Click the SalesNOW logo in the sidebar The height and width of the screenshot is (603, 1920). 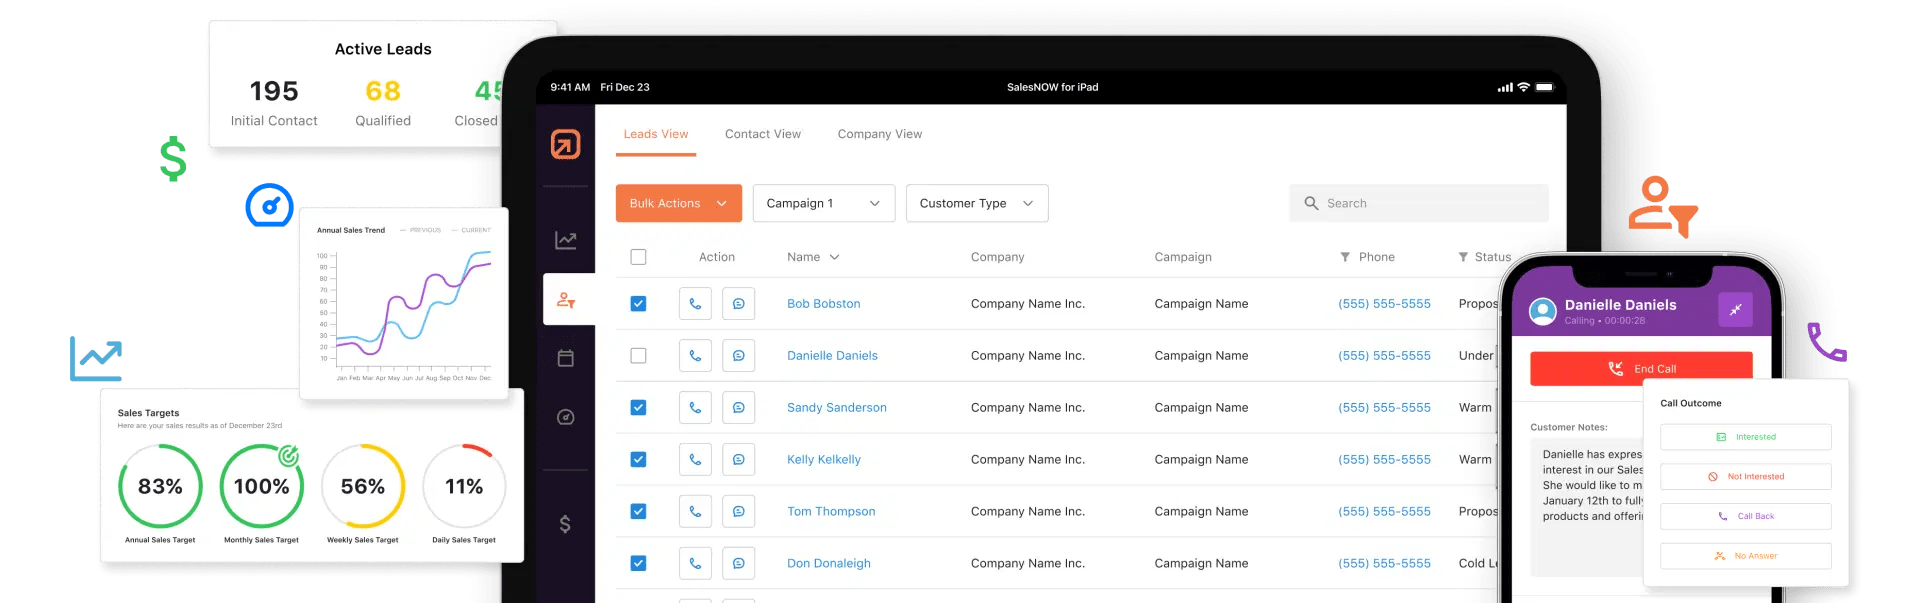[565, 144]
